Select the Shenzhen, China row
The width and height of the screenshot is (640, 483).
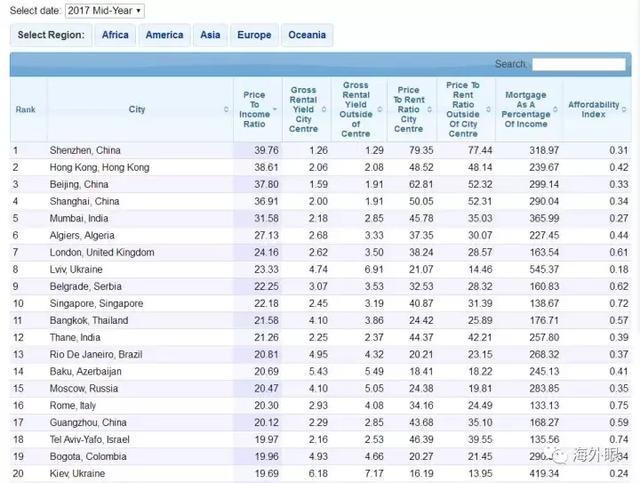[320, 150]
